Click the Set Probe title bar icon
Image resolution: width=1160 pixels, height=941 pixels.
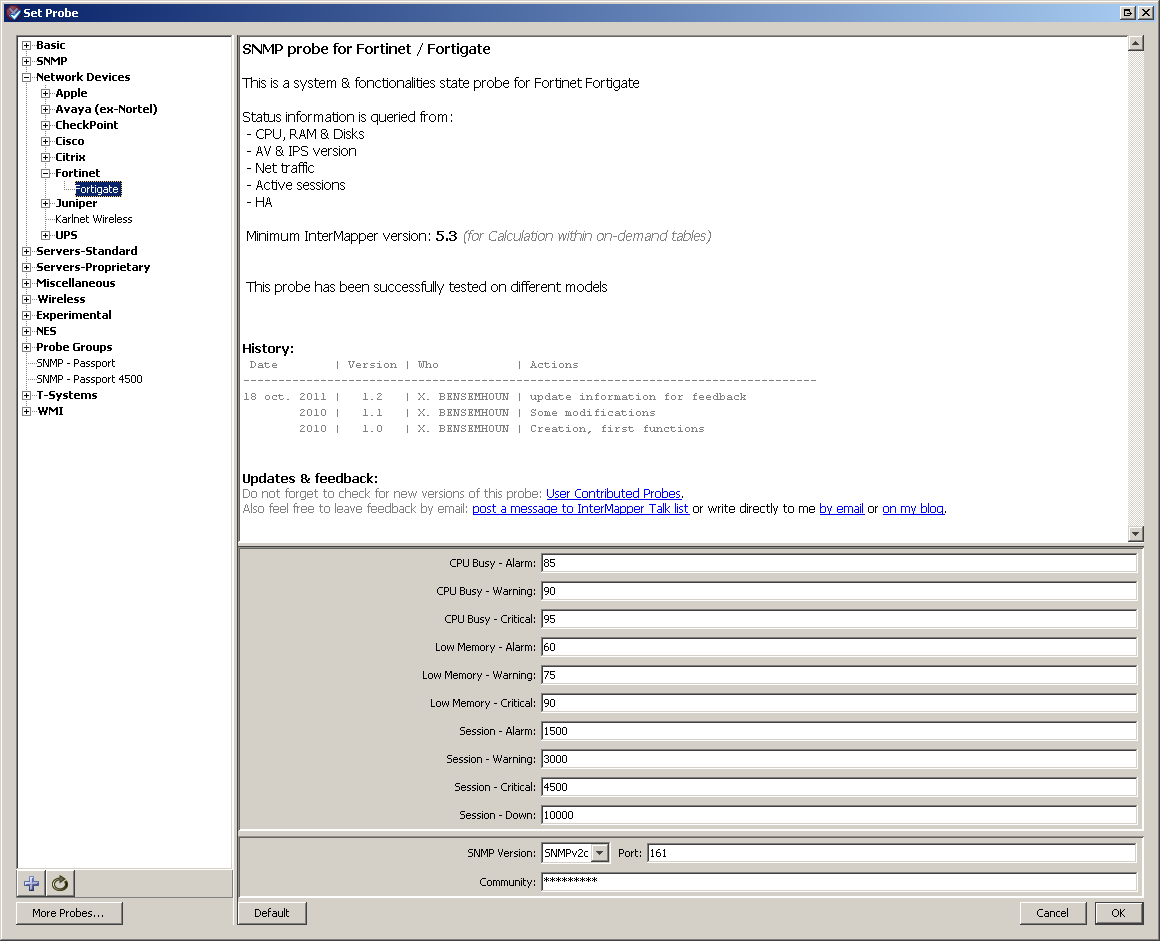pyautogui.click(x=13, y=13)
